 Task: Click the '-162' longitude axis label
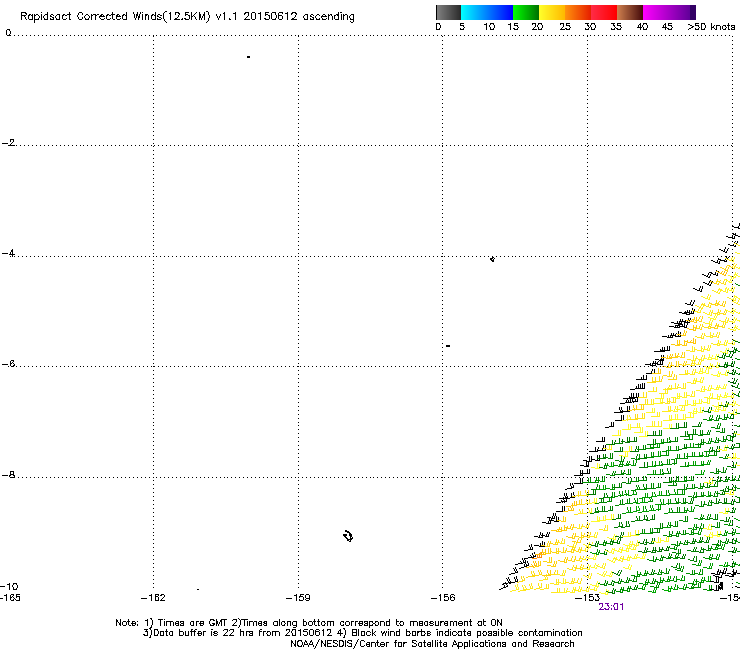[153, 598]
